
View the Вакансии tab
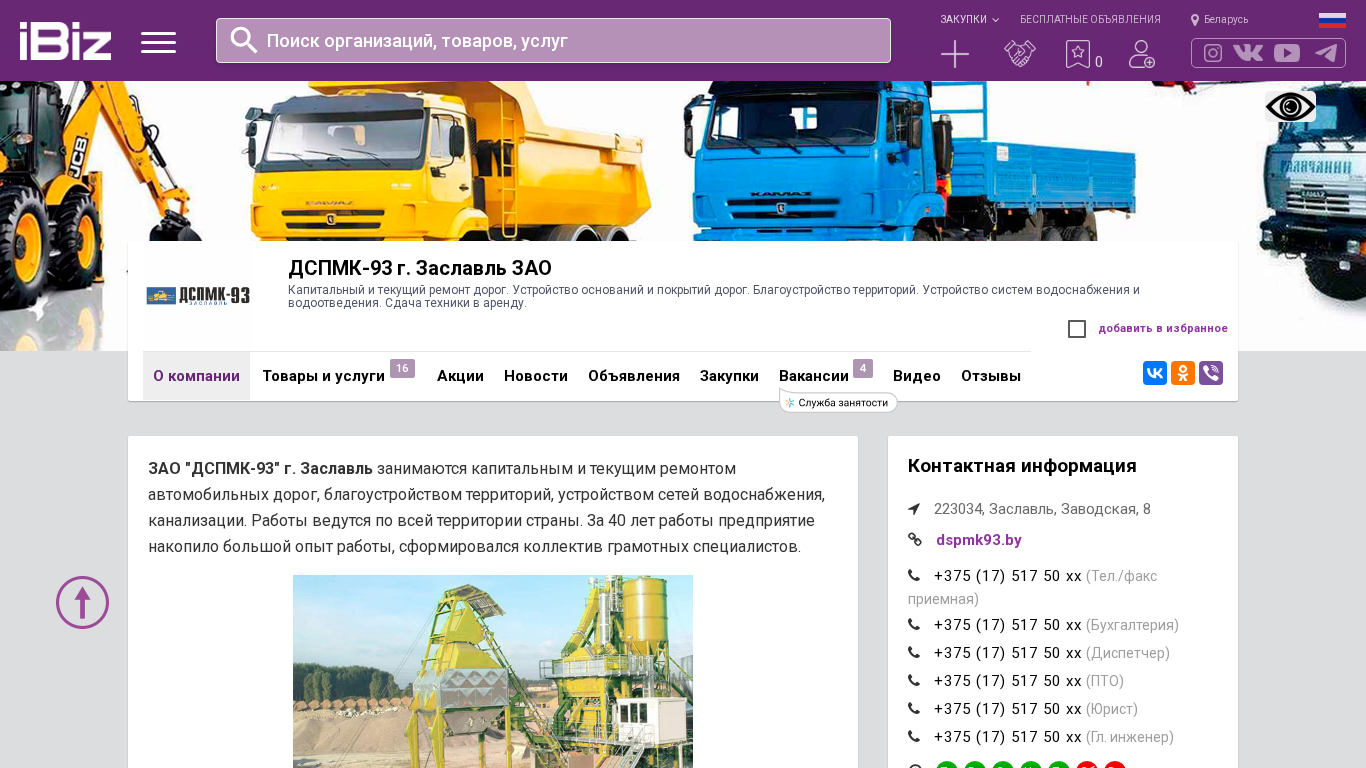pos(814,376)
